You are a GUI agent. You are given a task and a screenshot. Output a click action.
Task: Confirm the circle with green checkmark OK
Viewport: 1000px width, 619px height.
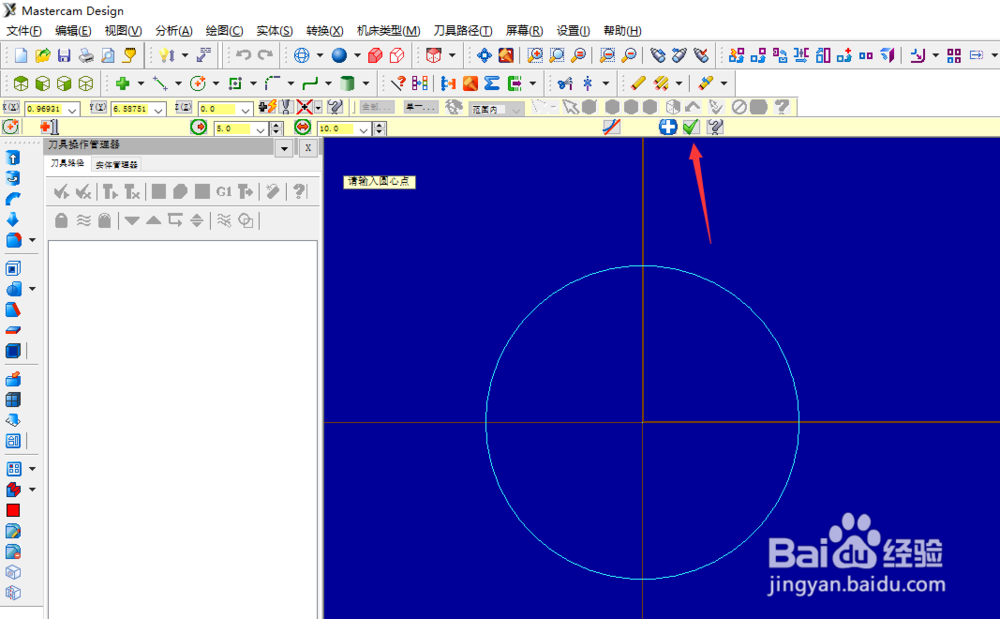pyautogui.click(x=691, y=127)
